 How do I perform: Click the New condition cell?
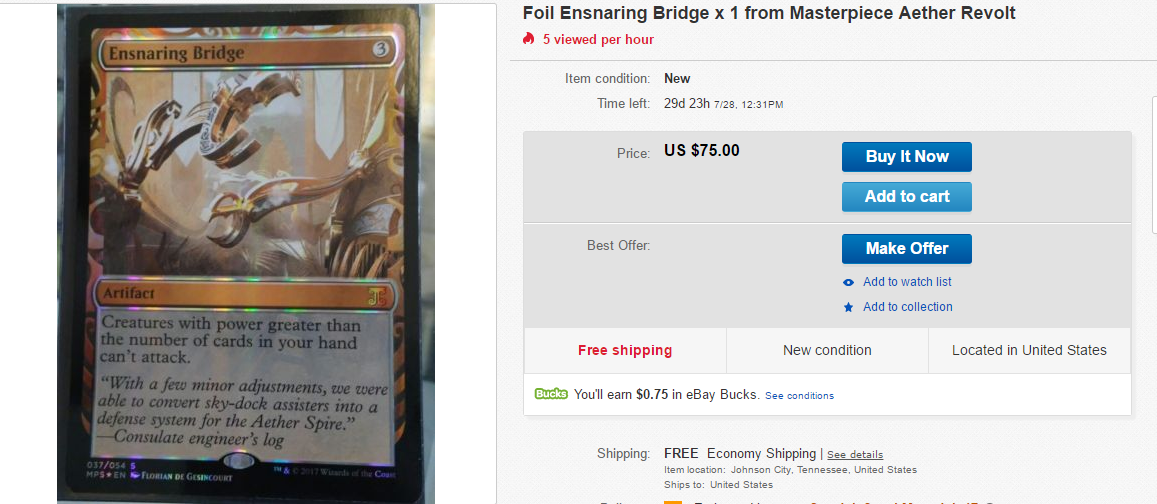point(827,350)
